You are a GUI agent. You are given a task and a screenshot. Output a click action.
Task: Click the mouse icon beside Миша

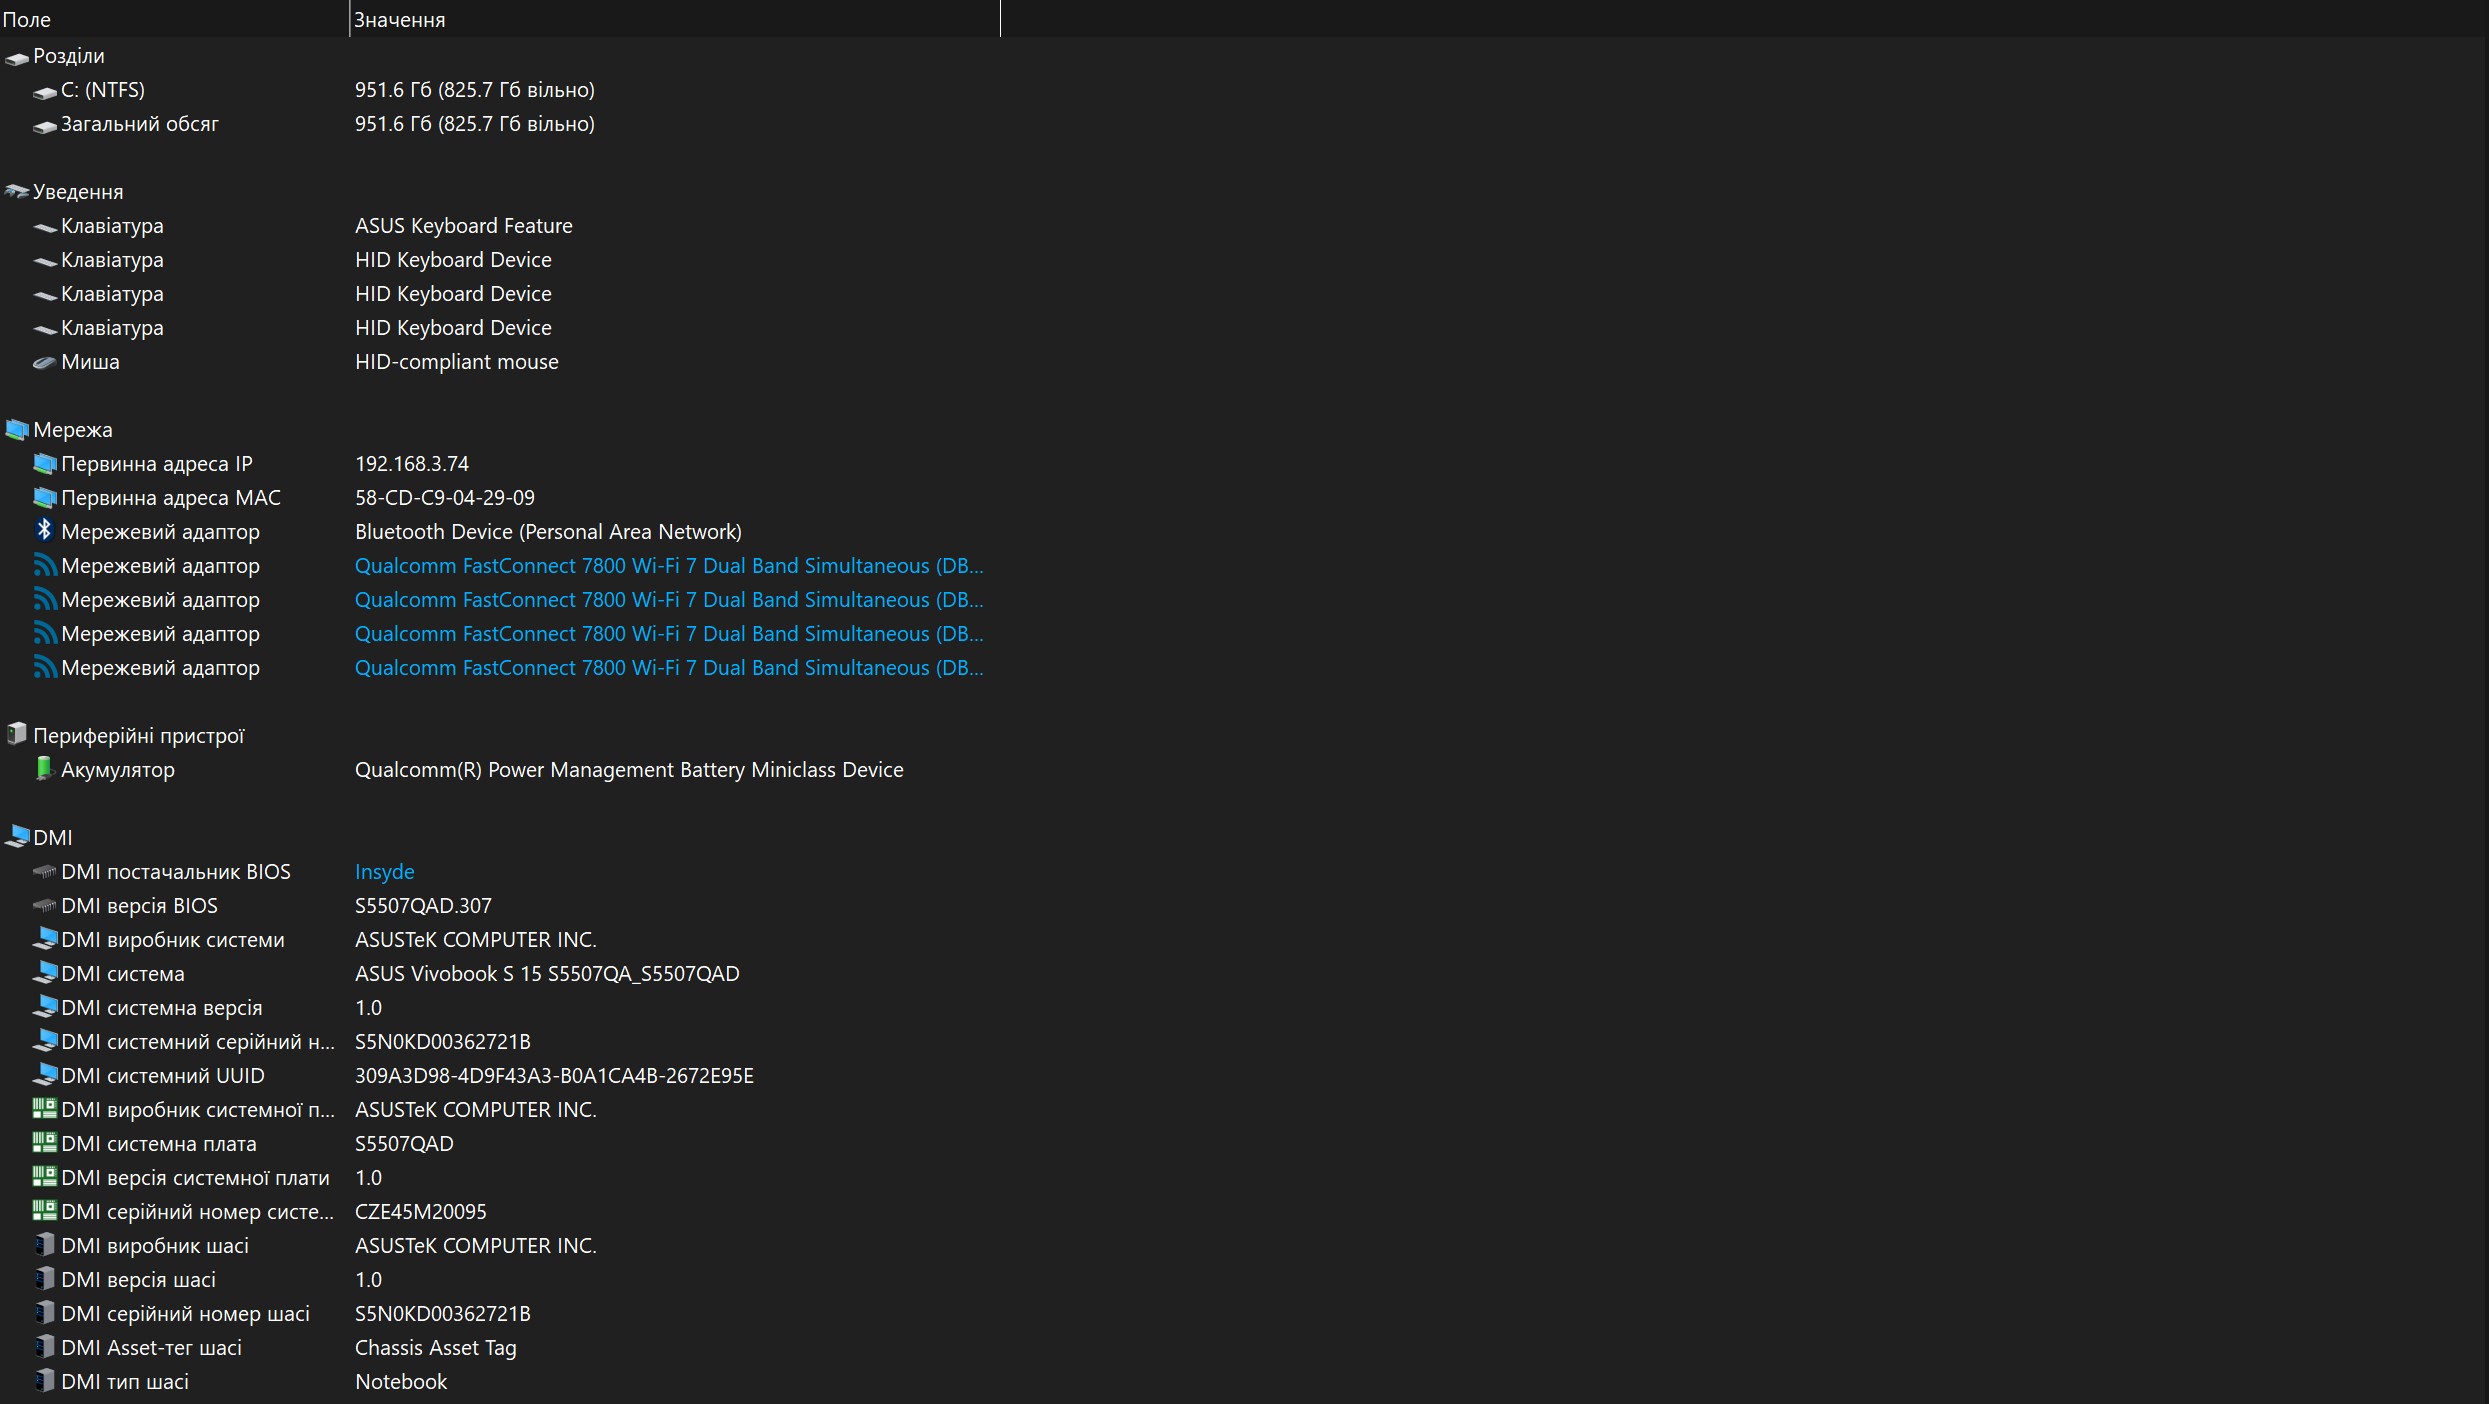pyautogui.click(x=44, y=362)
